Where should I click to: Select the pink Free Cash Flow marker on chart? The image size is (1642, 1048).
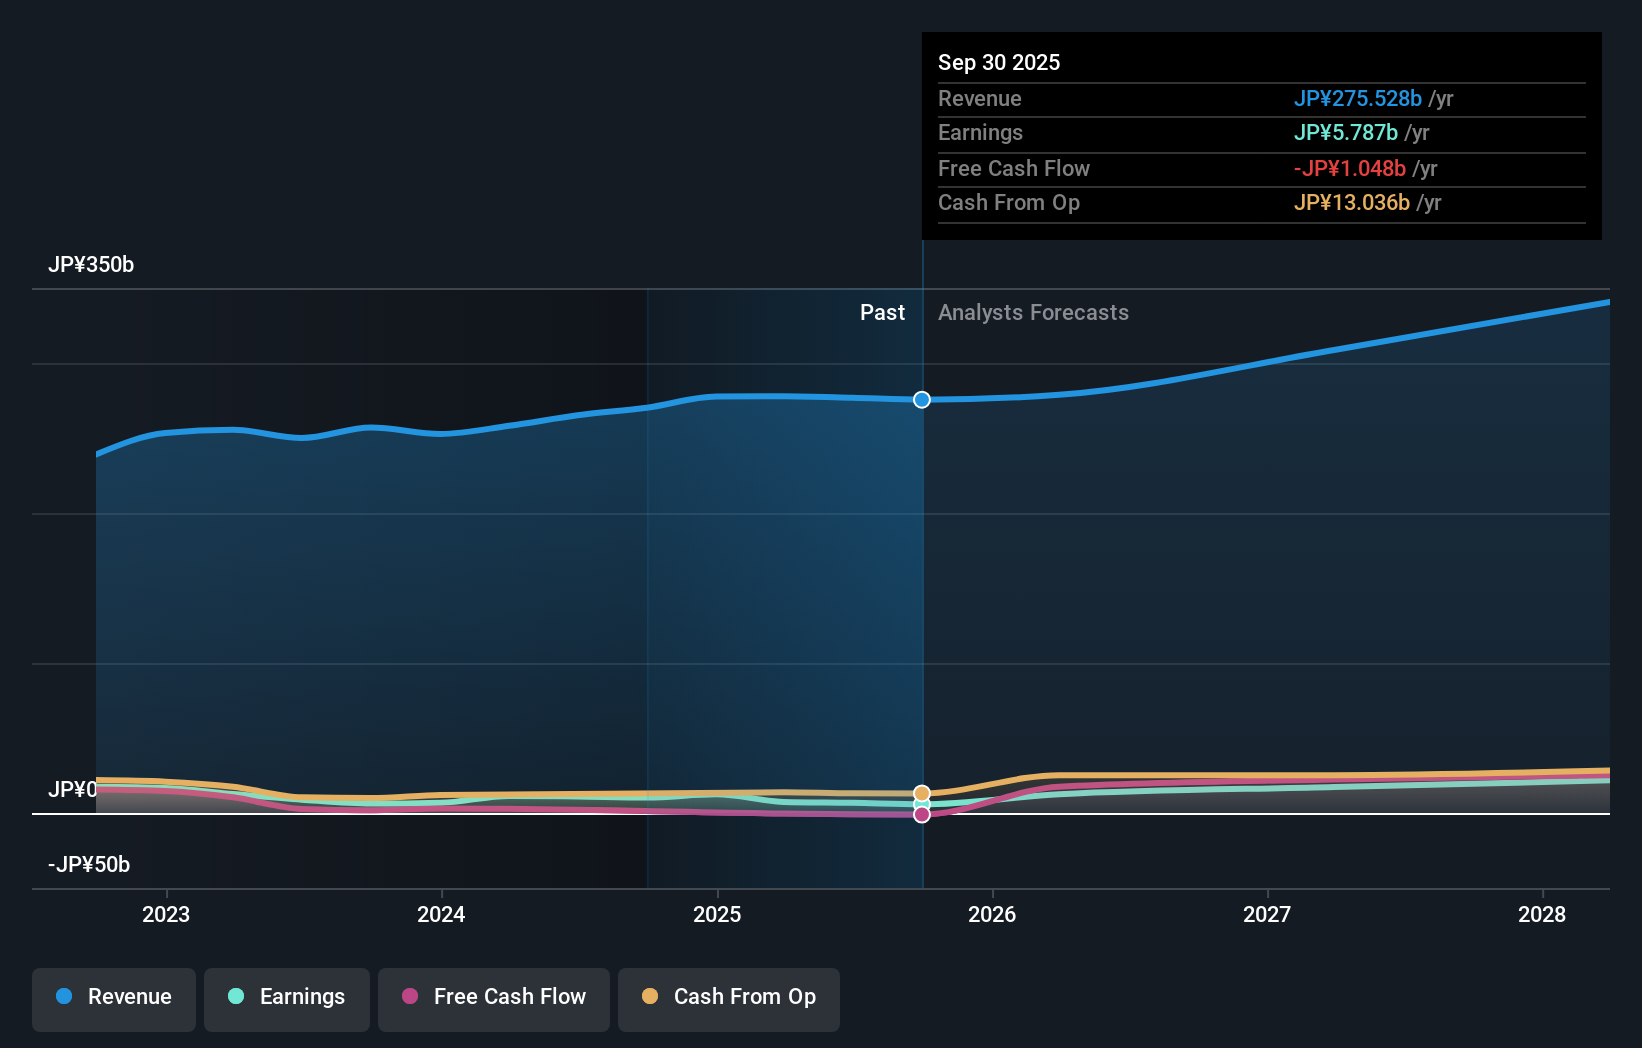tap(921, 815)
